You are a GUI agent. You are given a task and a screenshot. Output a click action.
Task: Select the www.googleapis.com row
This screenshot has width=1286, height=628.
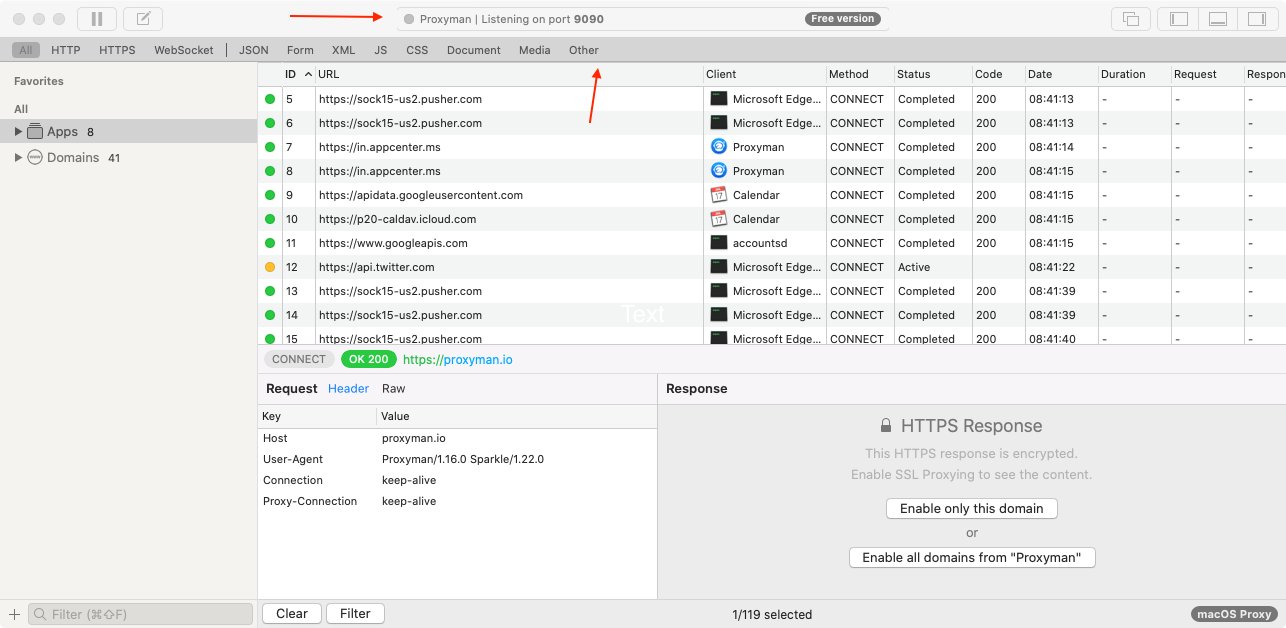point(772,243)
